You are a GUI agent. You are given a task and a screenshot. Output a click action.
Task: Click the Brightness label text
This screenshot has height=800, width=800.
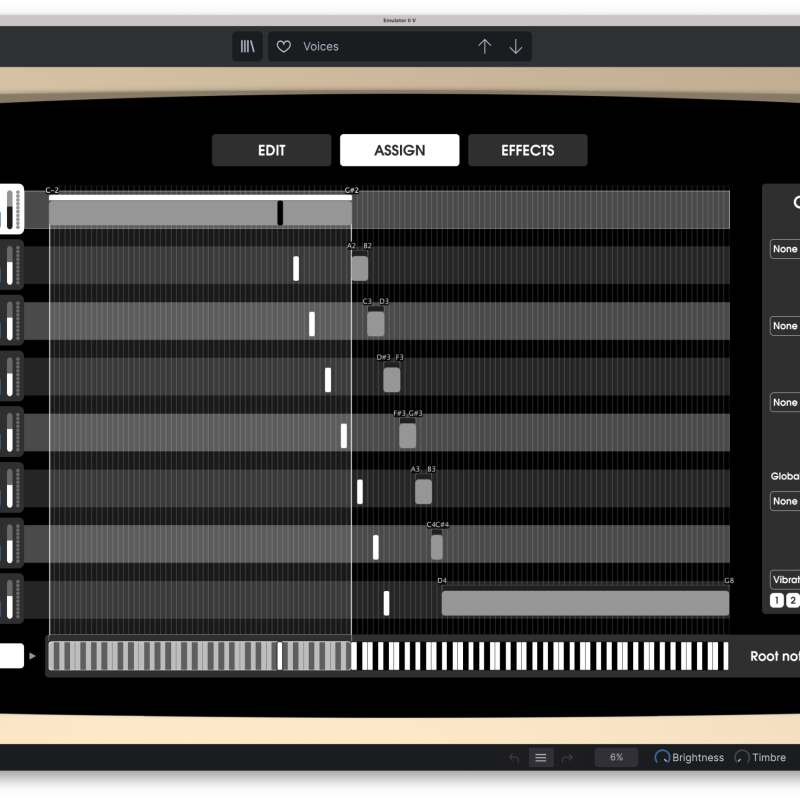point(698,758)
